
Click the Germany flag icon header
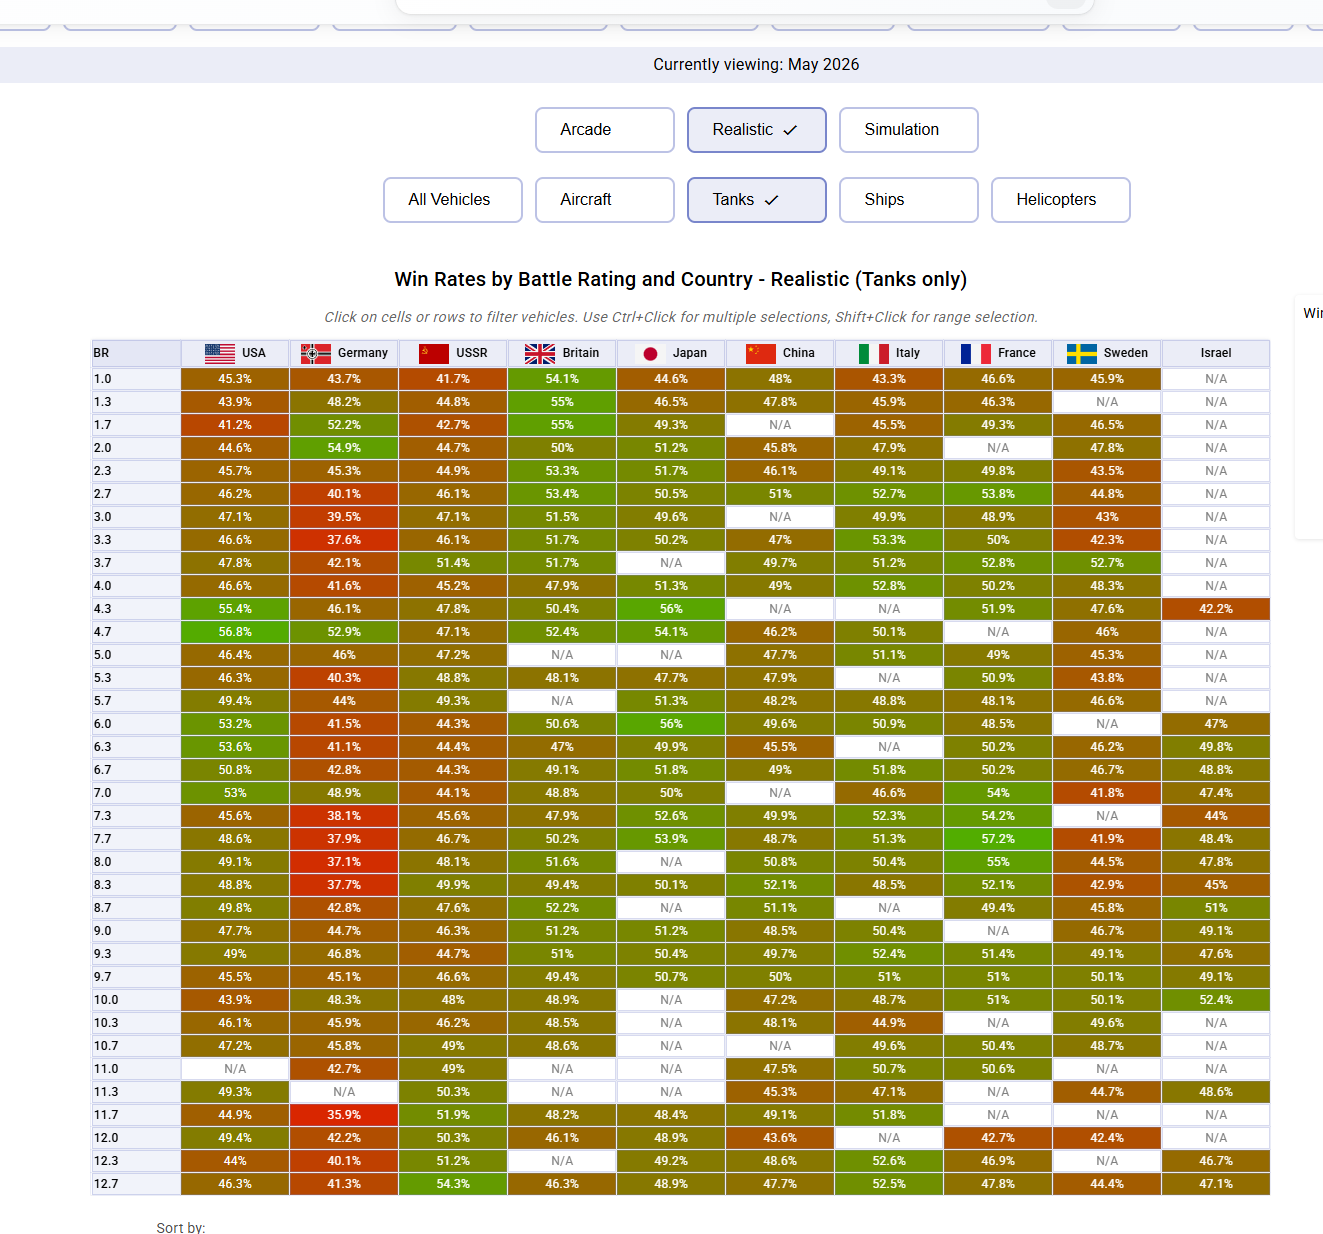tap(316, 353)
